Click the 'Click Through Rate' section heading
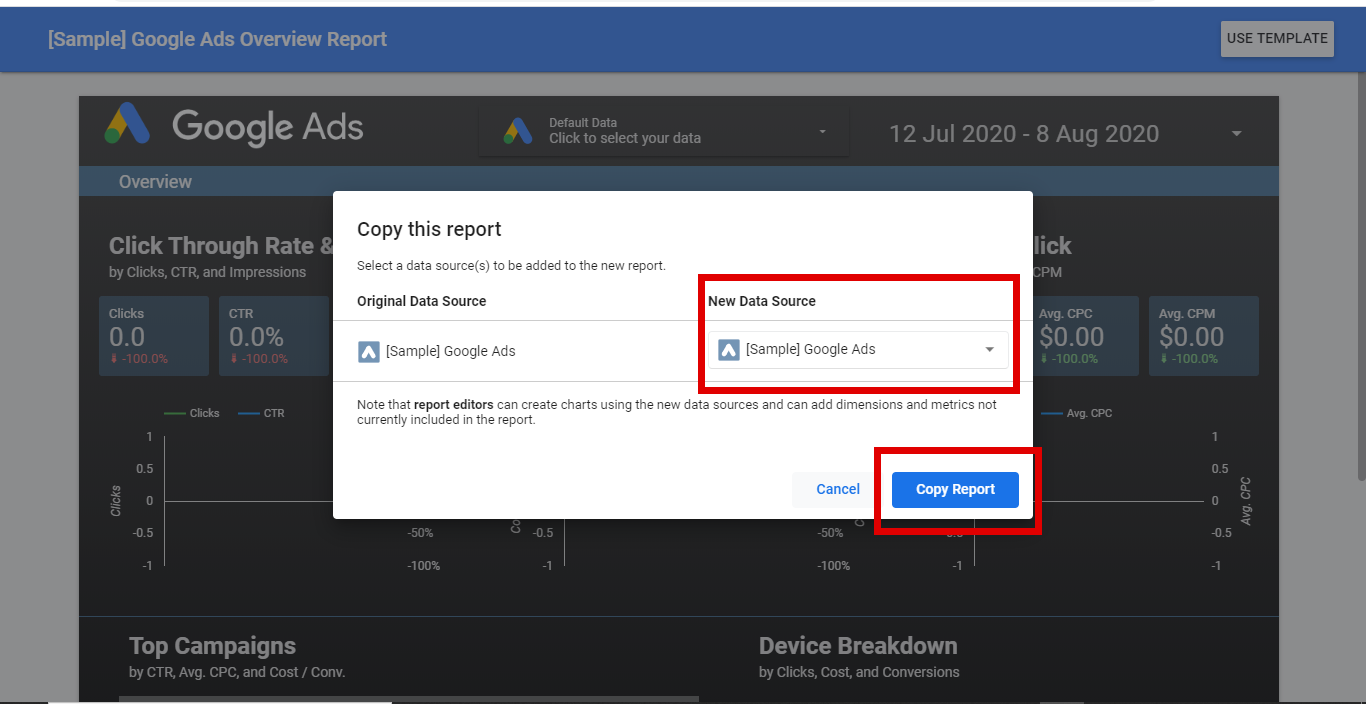Image resolution: width=1366 pixels, height=704 pixels. (221, 246)
